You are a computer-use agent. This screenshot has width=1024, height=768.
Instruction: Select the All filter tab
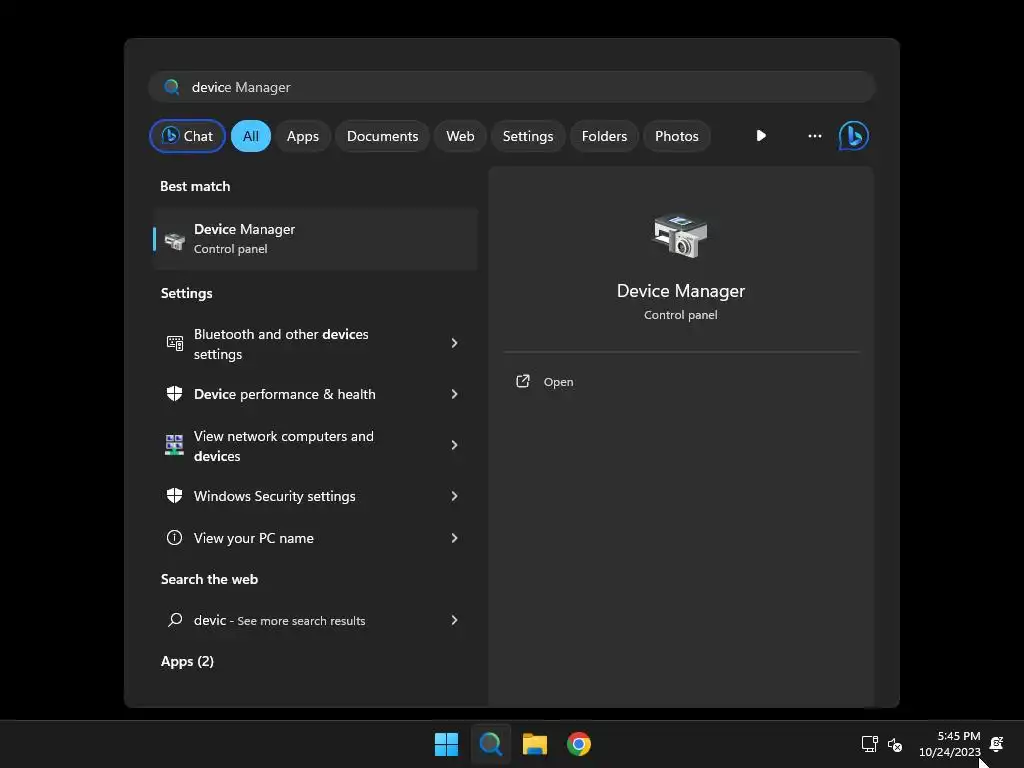click(x=251, y=136)
